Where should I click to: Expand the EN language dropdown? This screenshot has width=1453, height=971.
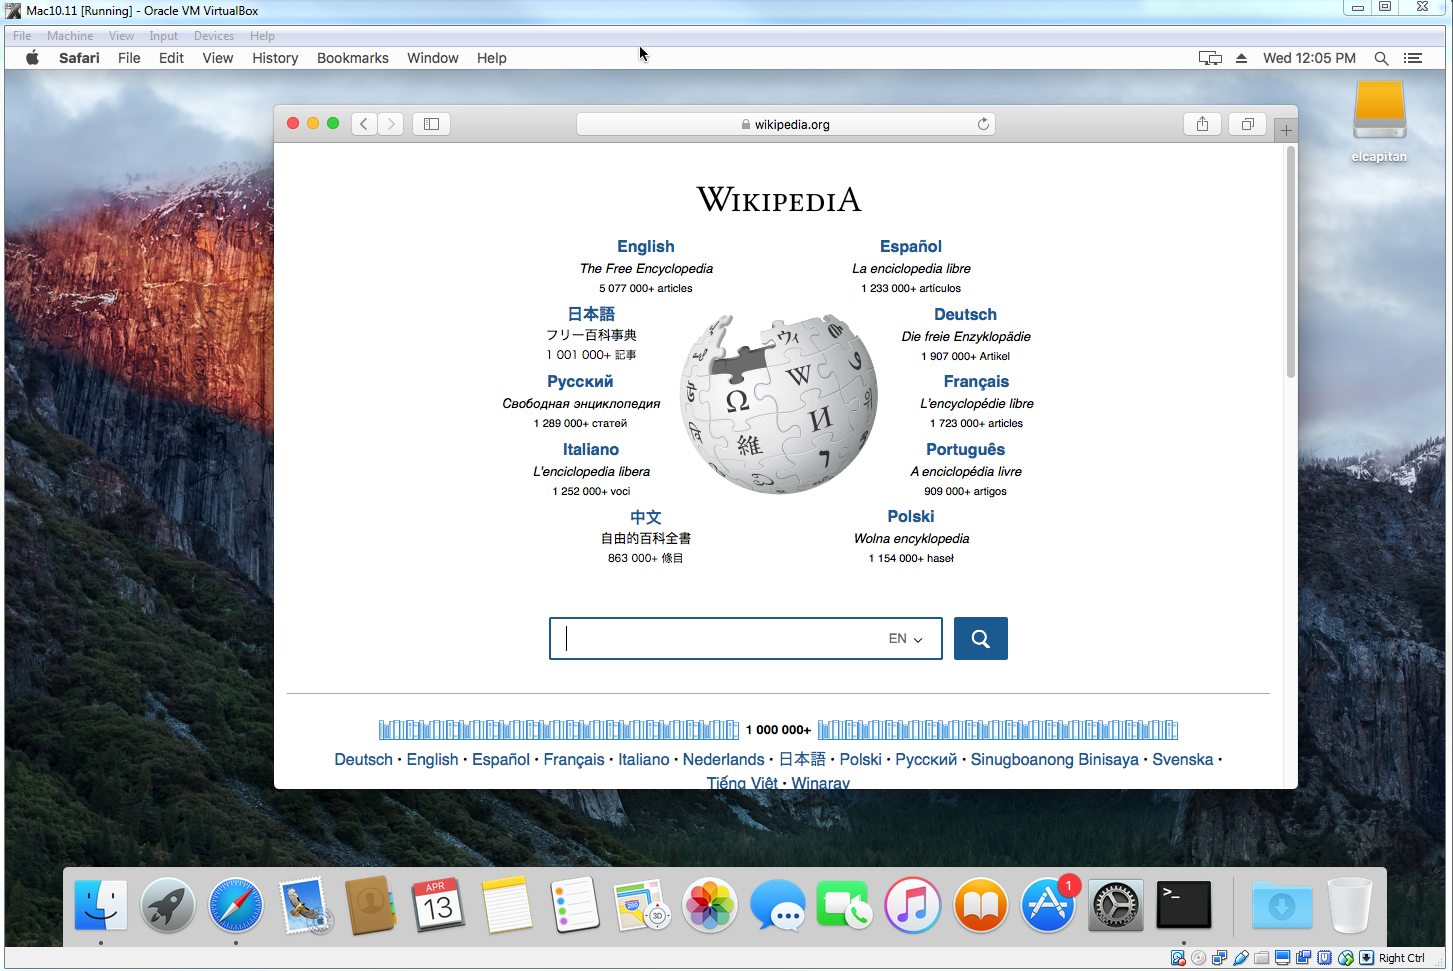point(906,638)
